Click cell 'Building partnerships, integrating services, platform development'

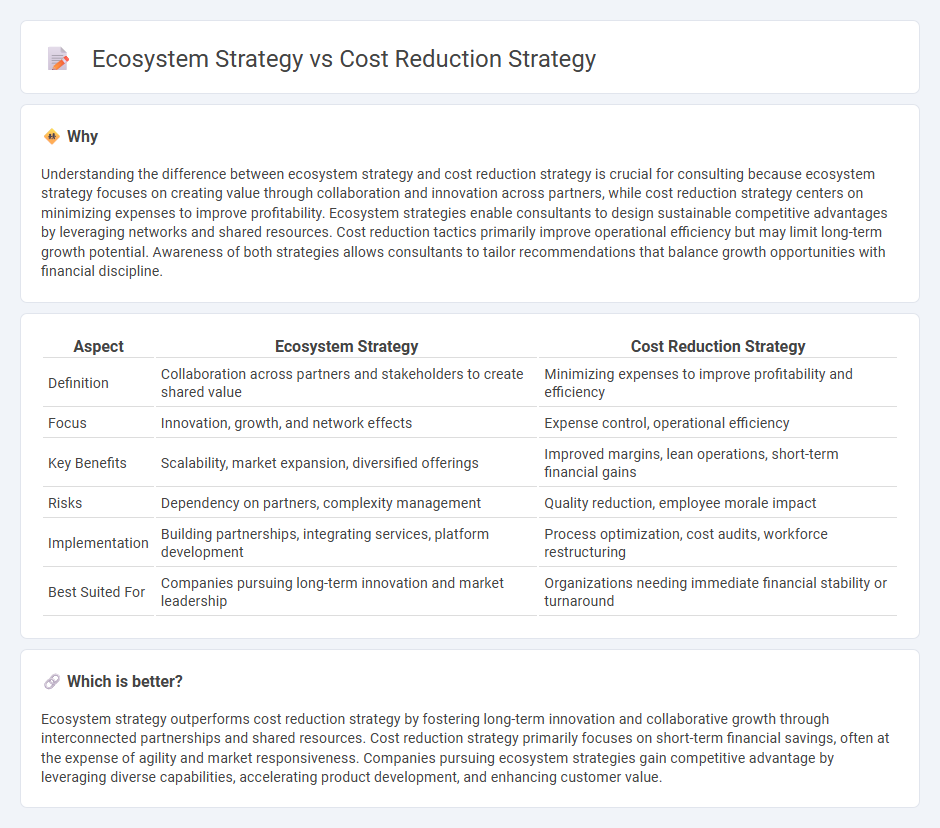pyautogui.click(x=347, y=543)
